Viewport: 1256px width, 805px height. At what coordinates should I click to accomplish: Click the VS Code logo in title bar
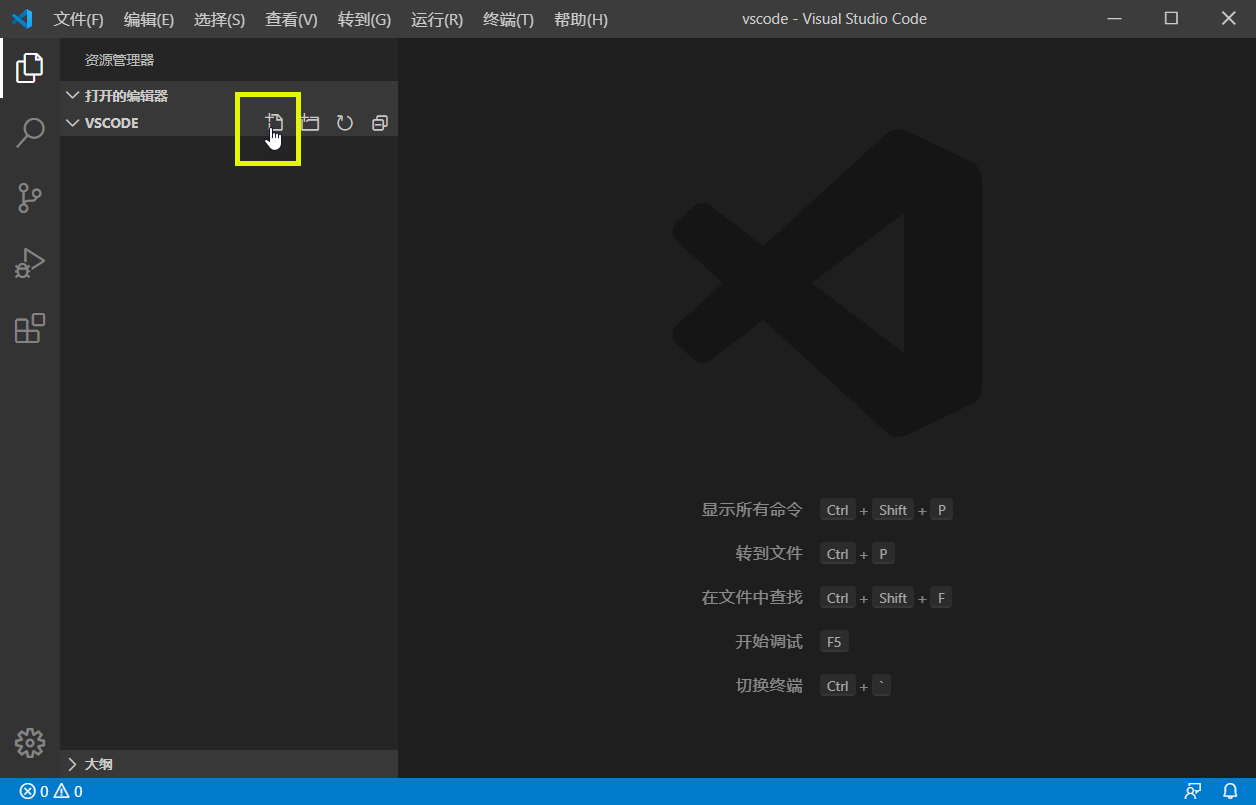22,19
